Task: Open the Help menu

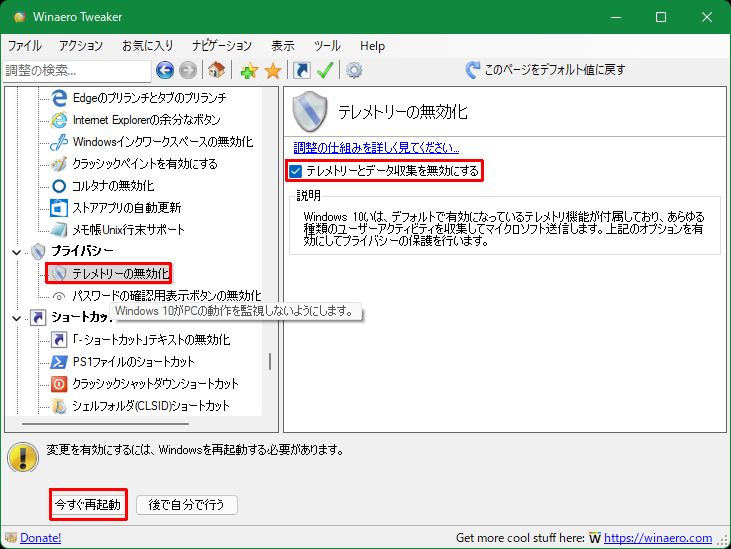Action: click(x=372, y=46)
